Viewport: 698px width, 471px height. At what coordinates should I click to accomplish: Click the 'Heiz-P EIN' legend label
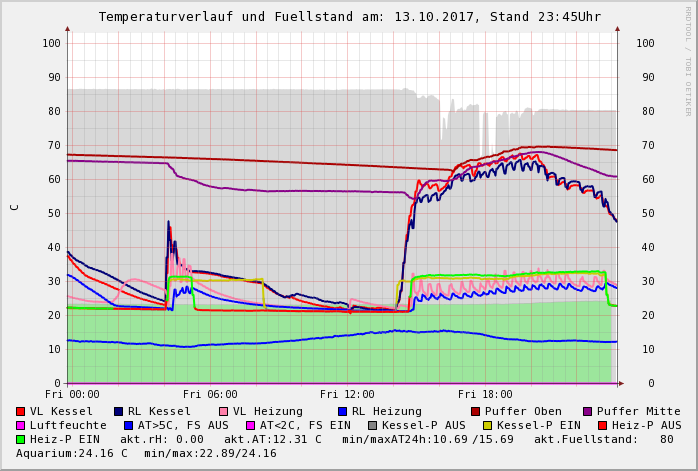(x=65, y=439)
